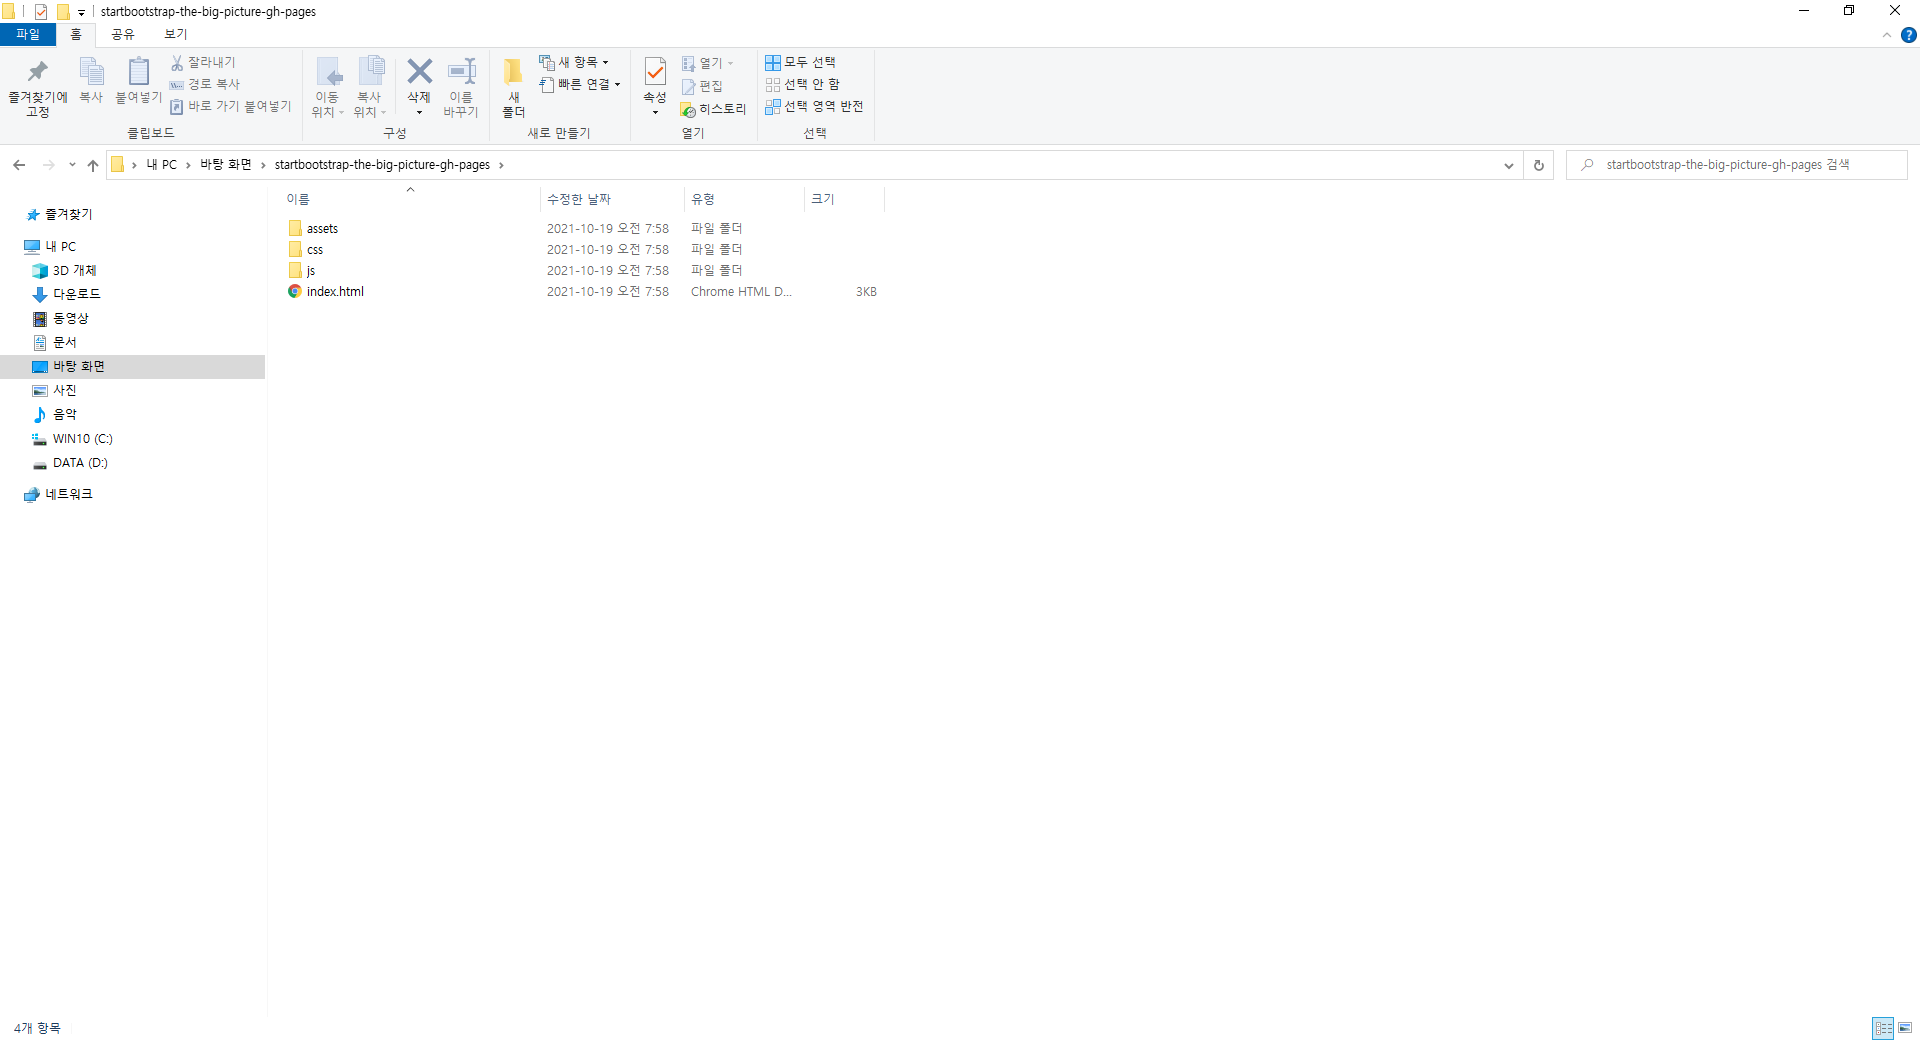The height and width of the screenshot is (1040, 1920).
Task: Switch to the Home (홈) tab
Action: (x=76, y=34)
